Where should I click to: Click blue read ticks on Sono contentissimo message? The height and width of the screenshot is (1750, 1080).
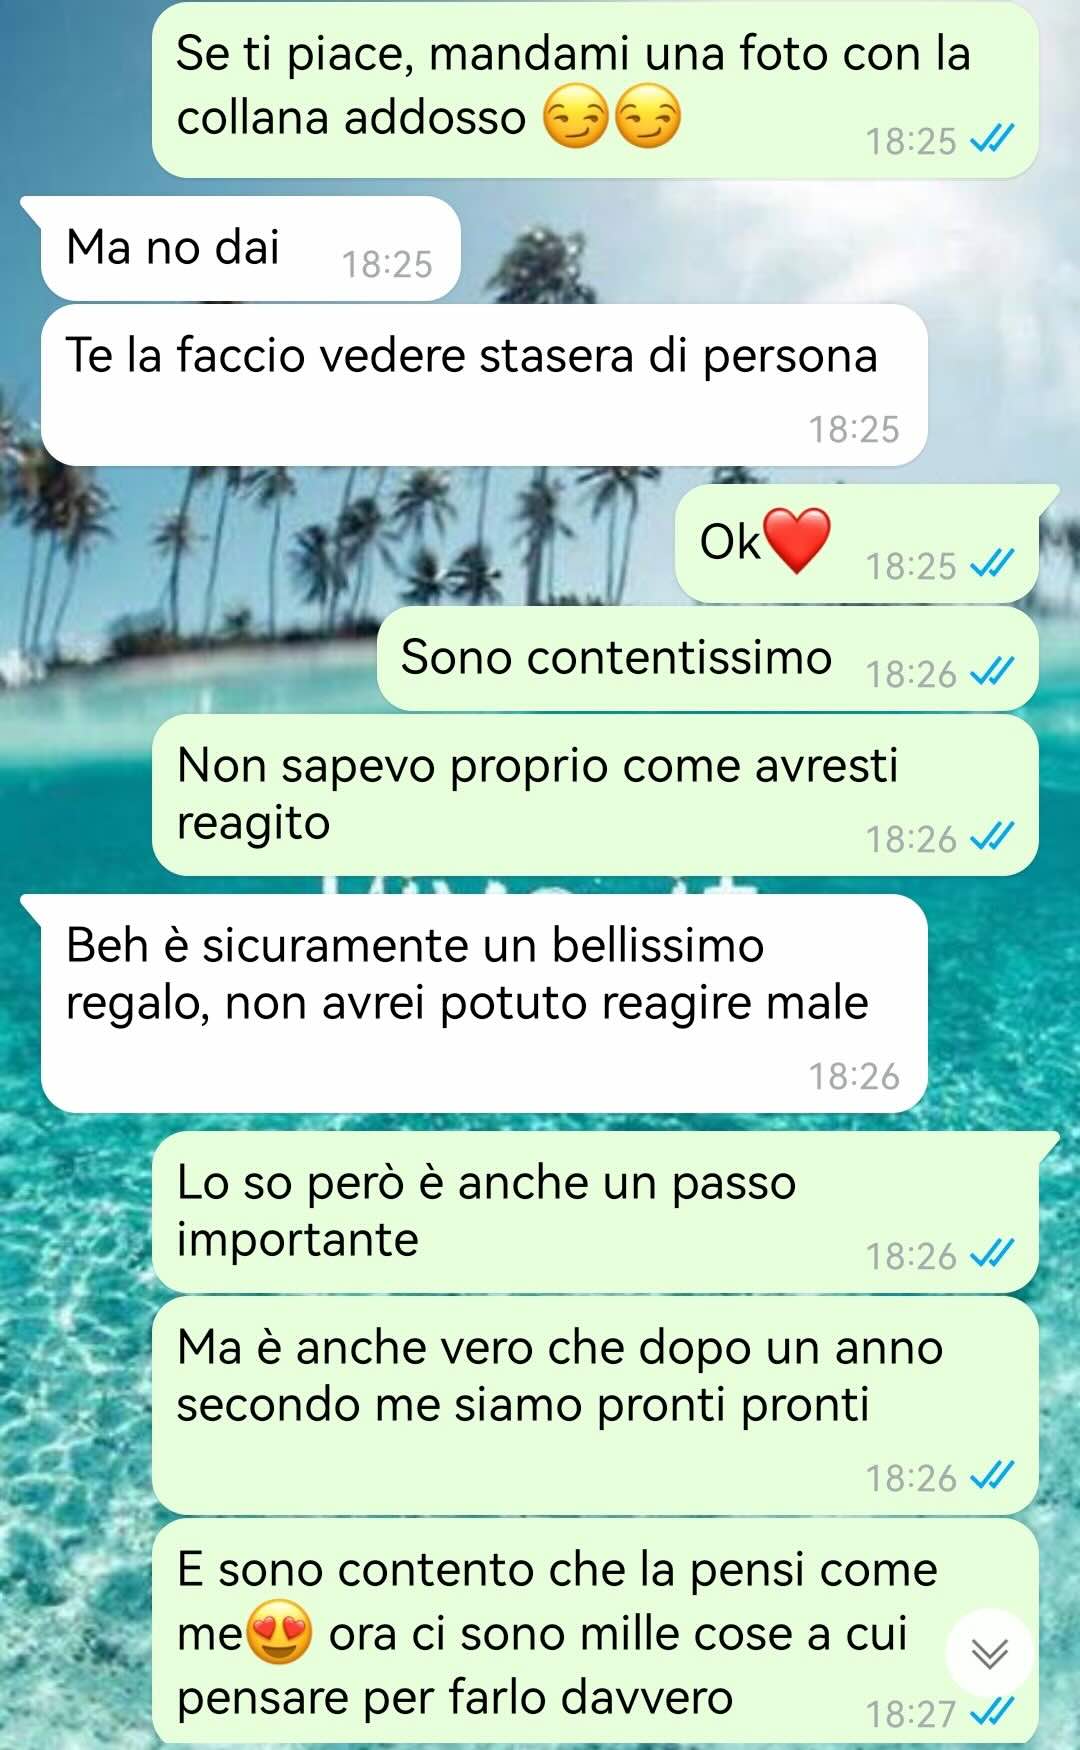[x=993, y=672]
